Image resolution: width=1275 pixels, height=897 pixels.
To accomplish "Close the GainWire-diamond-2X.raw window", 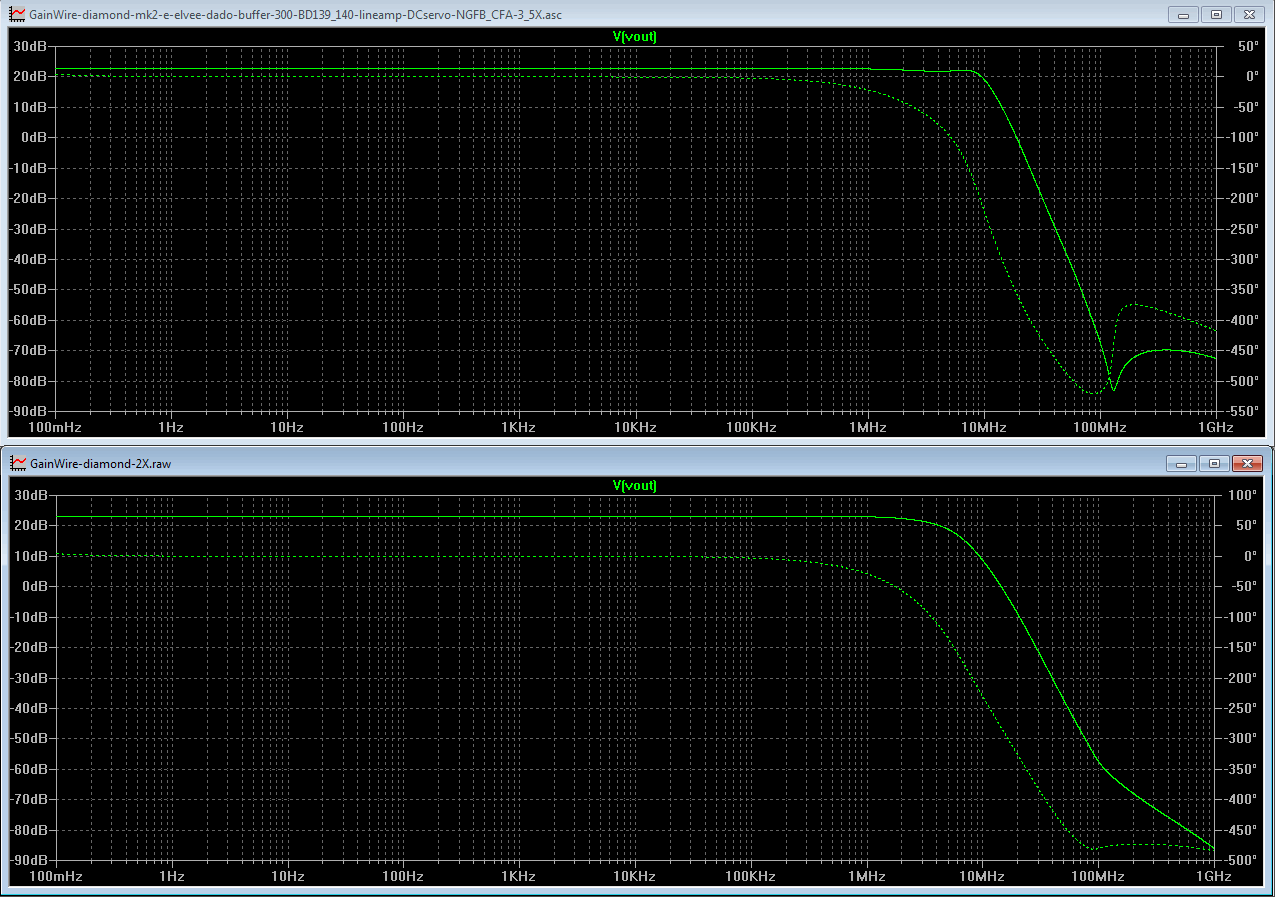I will (x=1247, y=464).
